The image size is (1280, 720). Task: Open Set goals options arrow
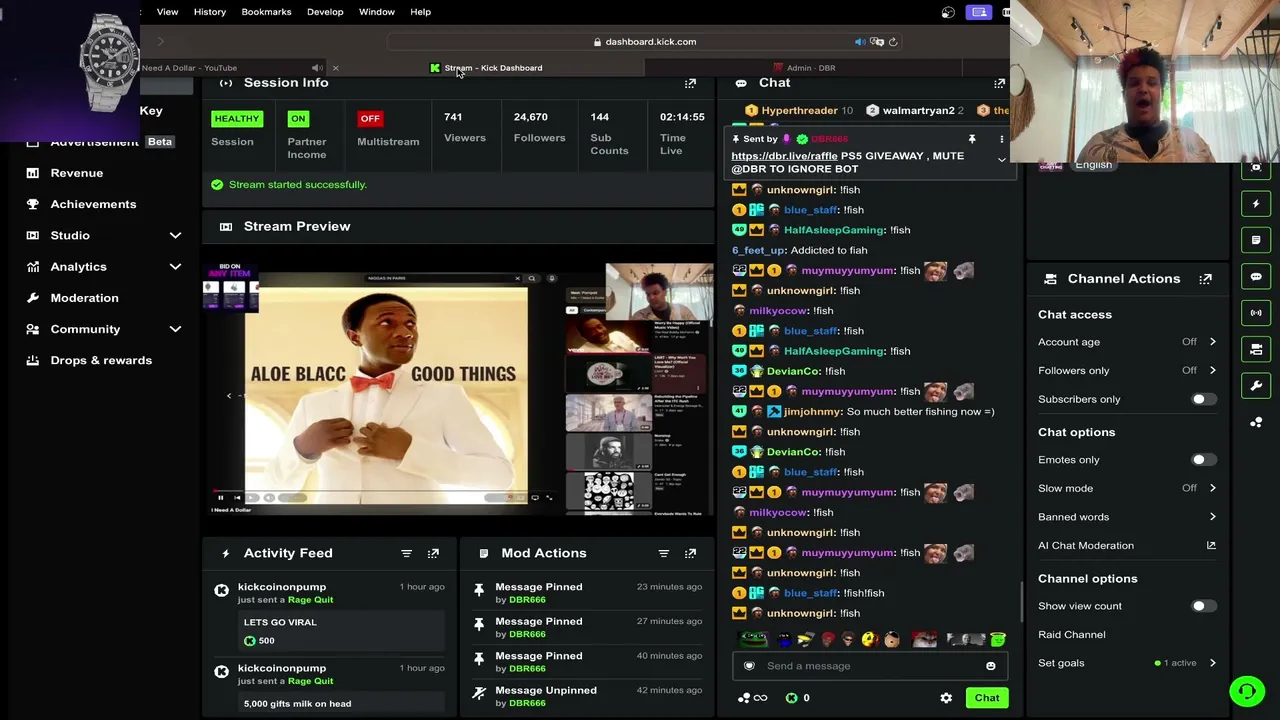click(x=1212, y=663)
